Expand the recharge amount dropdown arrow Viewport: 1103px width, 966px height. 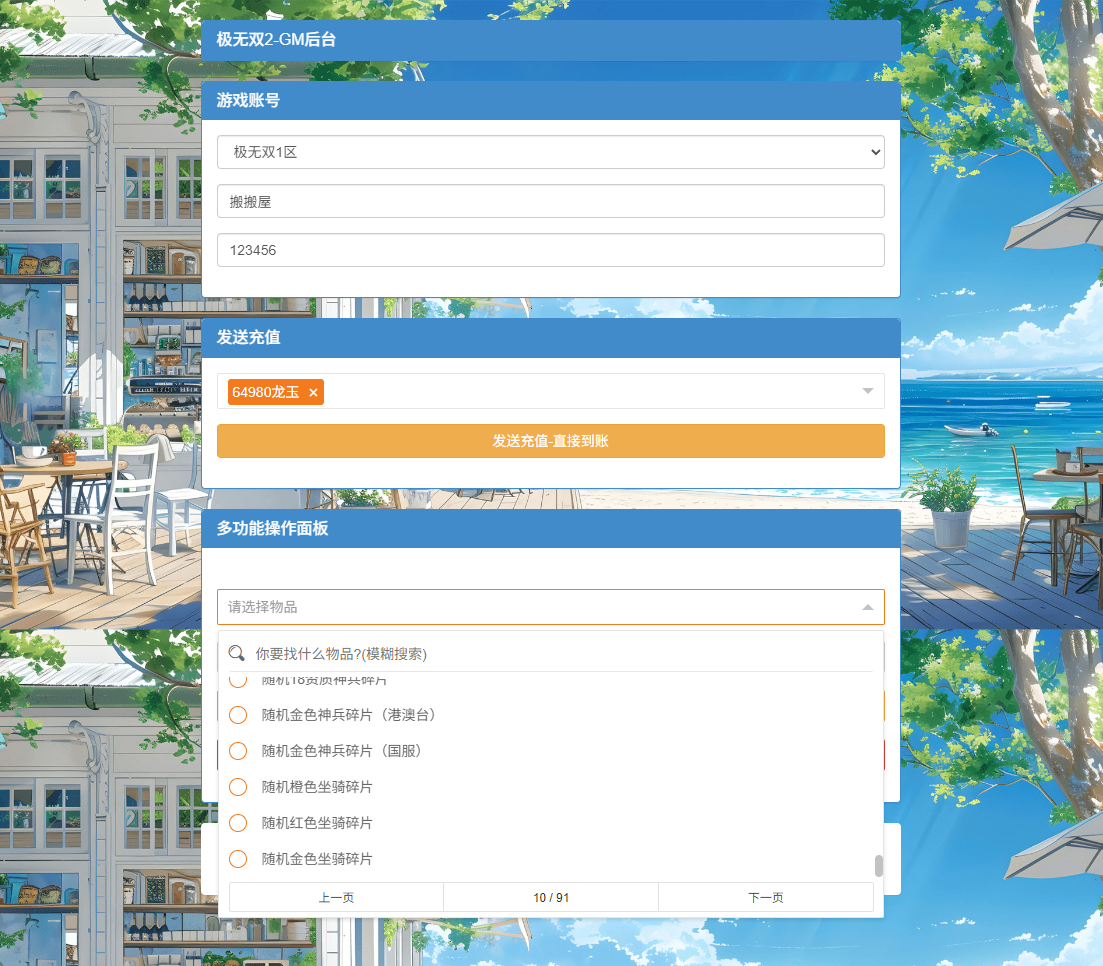pos(867,391)
